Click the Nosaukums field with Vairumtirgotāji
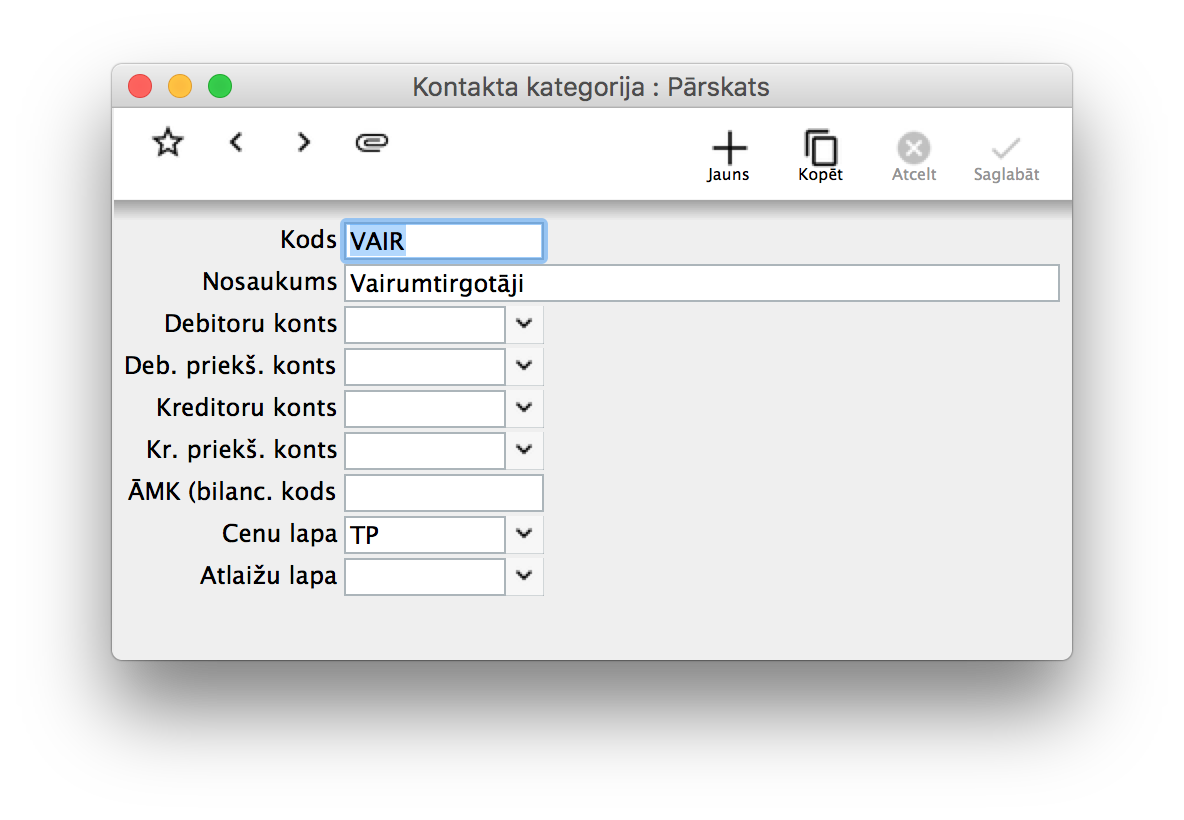This screenshot has height=820, width=1184. point(701,283)
